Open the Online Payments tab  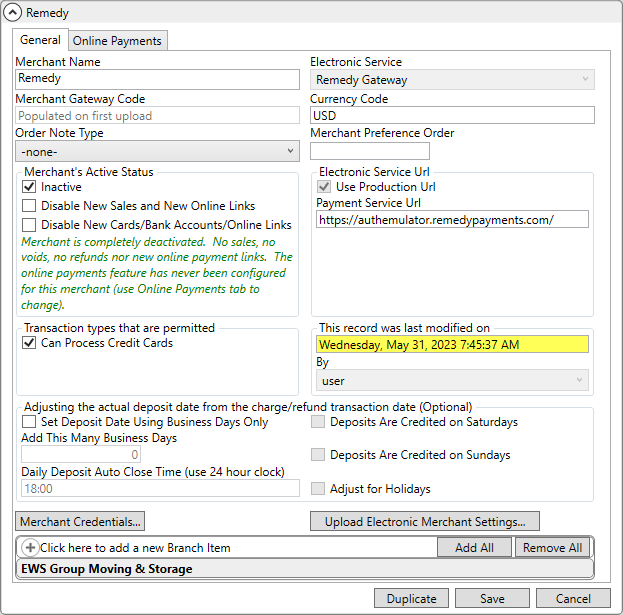[x=117, y=41]
